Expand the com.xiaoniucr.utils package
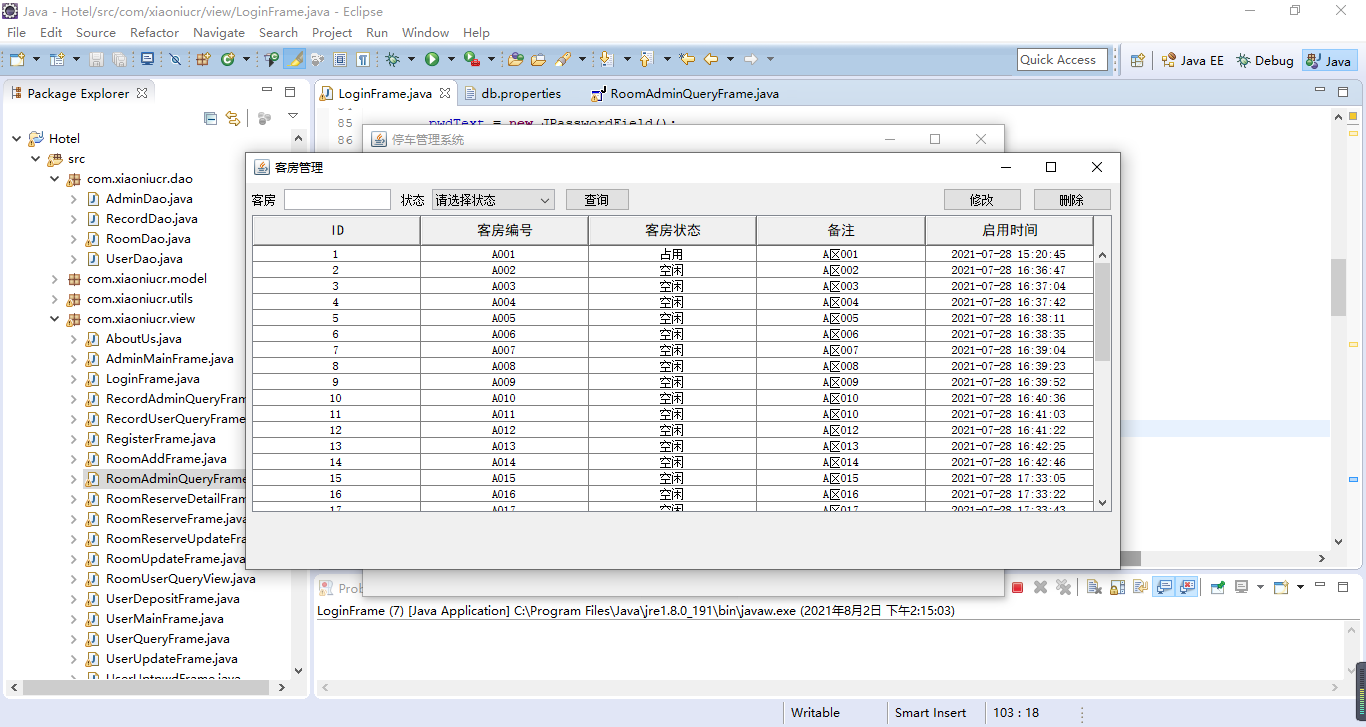Viewport: 1366px width, 727px height. 55,299
